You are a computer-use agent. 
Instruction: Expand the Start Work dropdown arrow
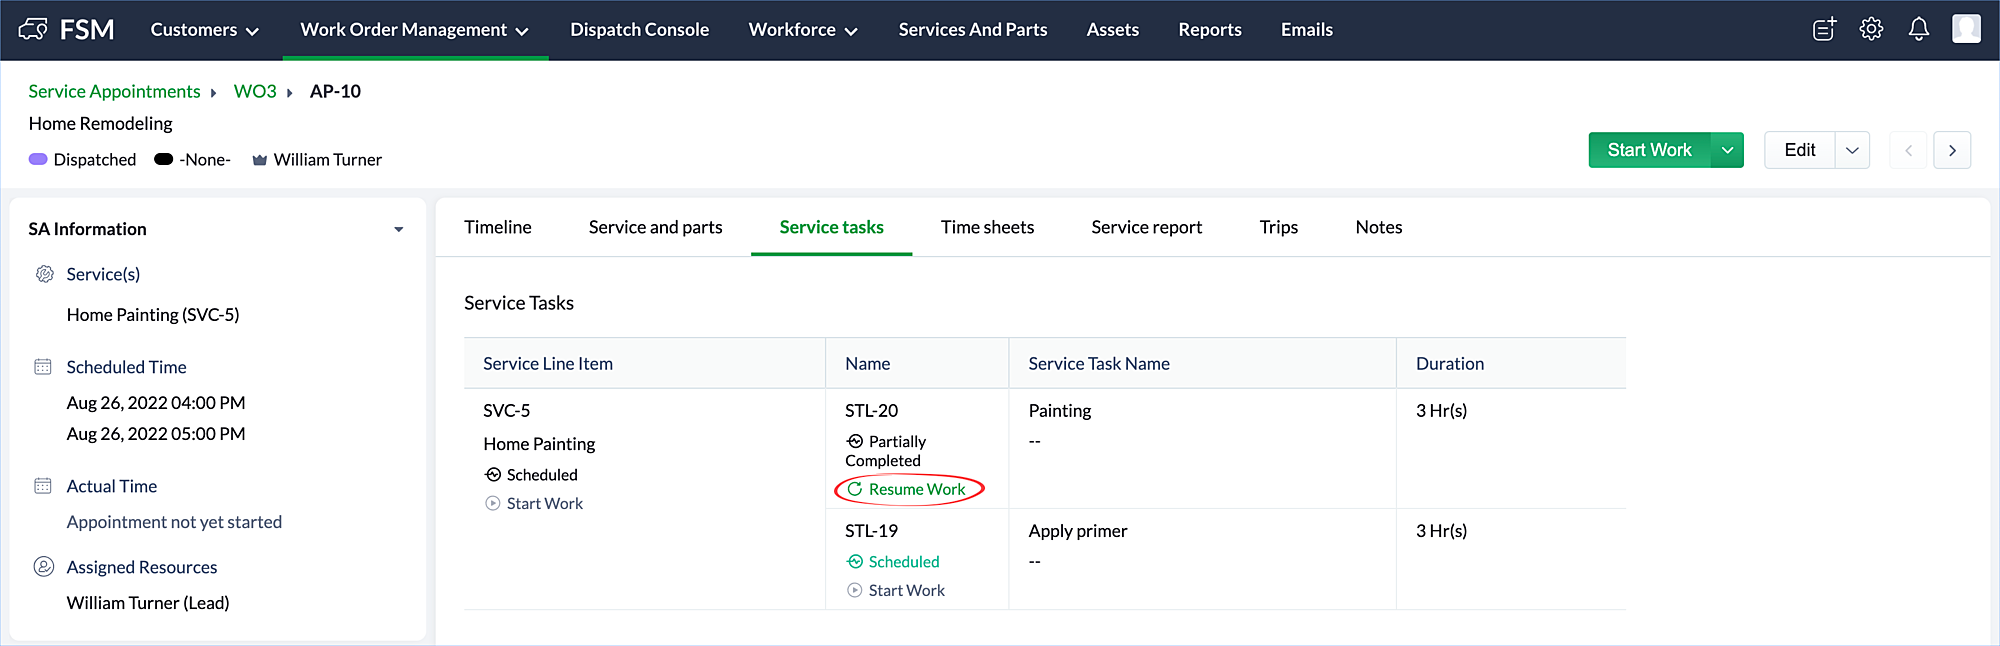point(1727,150)
